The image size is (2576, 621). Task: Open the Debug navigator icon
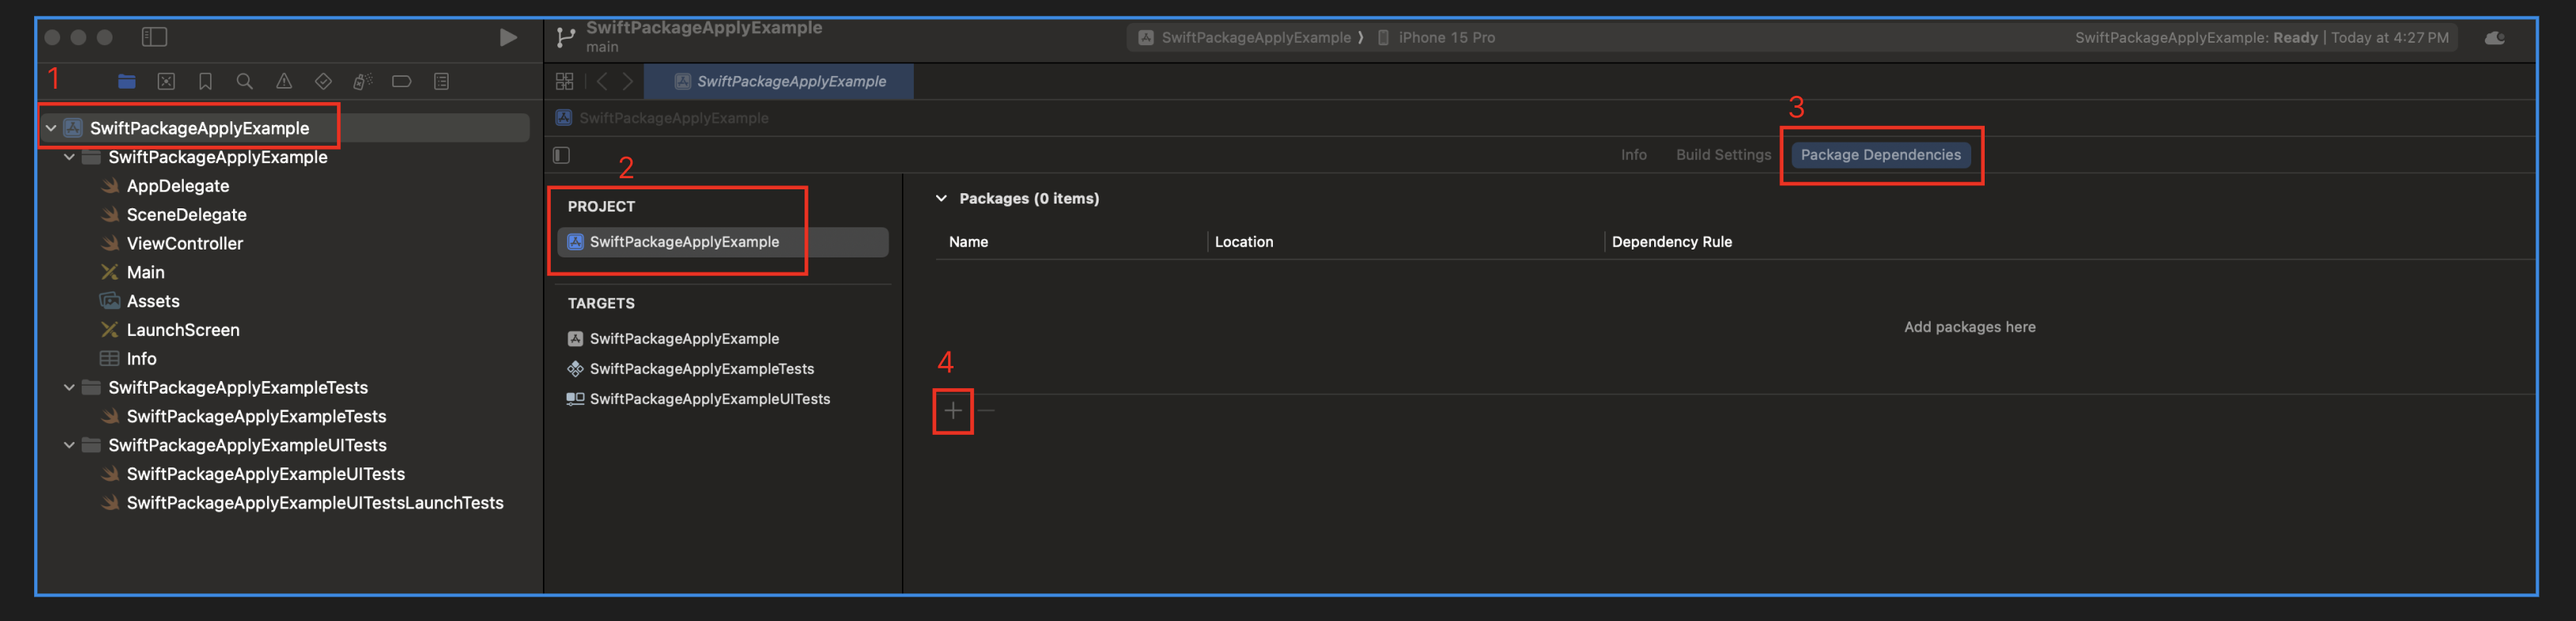pos(363,81)
